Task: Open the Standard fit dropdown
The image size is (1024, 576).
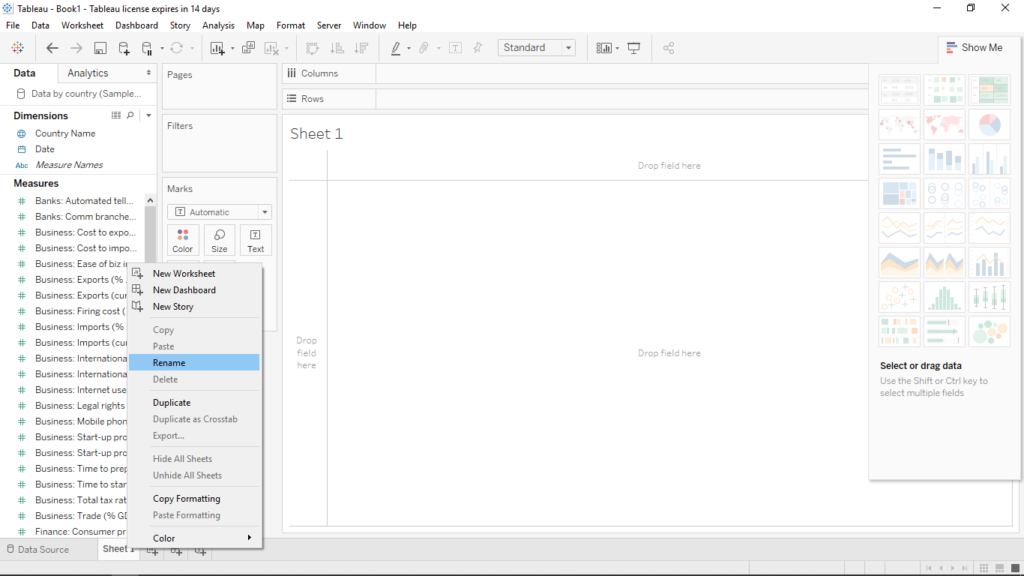Action: (x=537, y=47)
